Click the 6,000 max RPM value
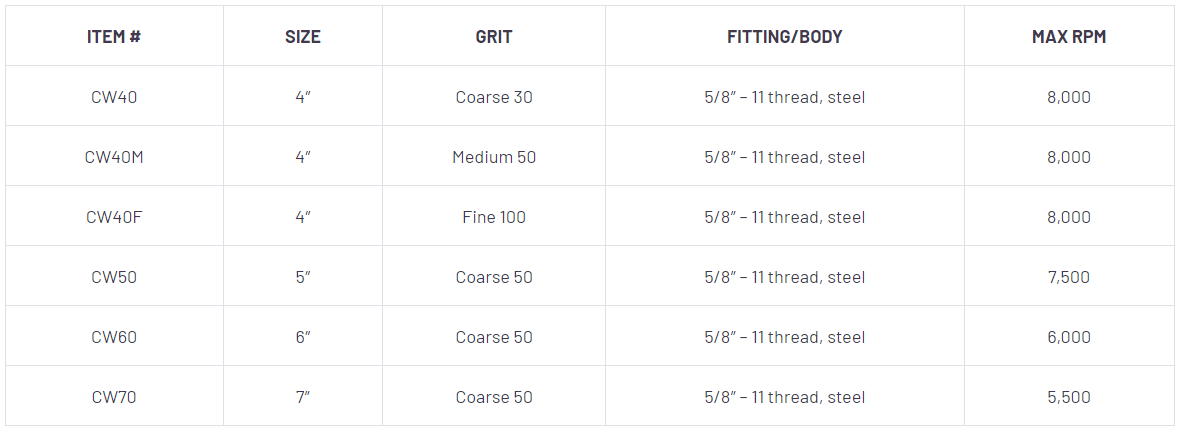Screen dimensions: 1178x428 (x=1069, y=337)
